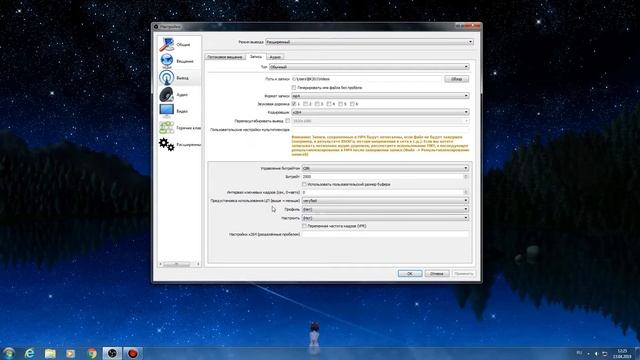Enable custom buffer size checkbox
This screenshot has height=360, width=640.
pyautogui.click(x=304, y=184)
